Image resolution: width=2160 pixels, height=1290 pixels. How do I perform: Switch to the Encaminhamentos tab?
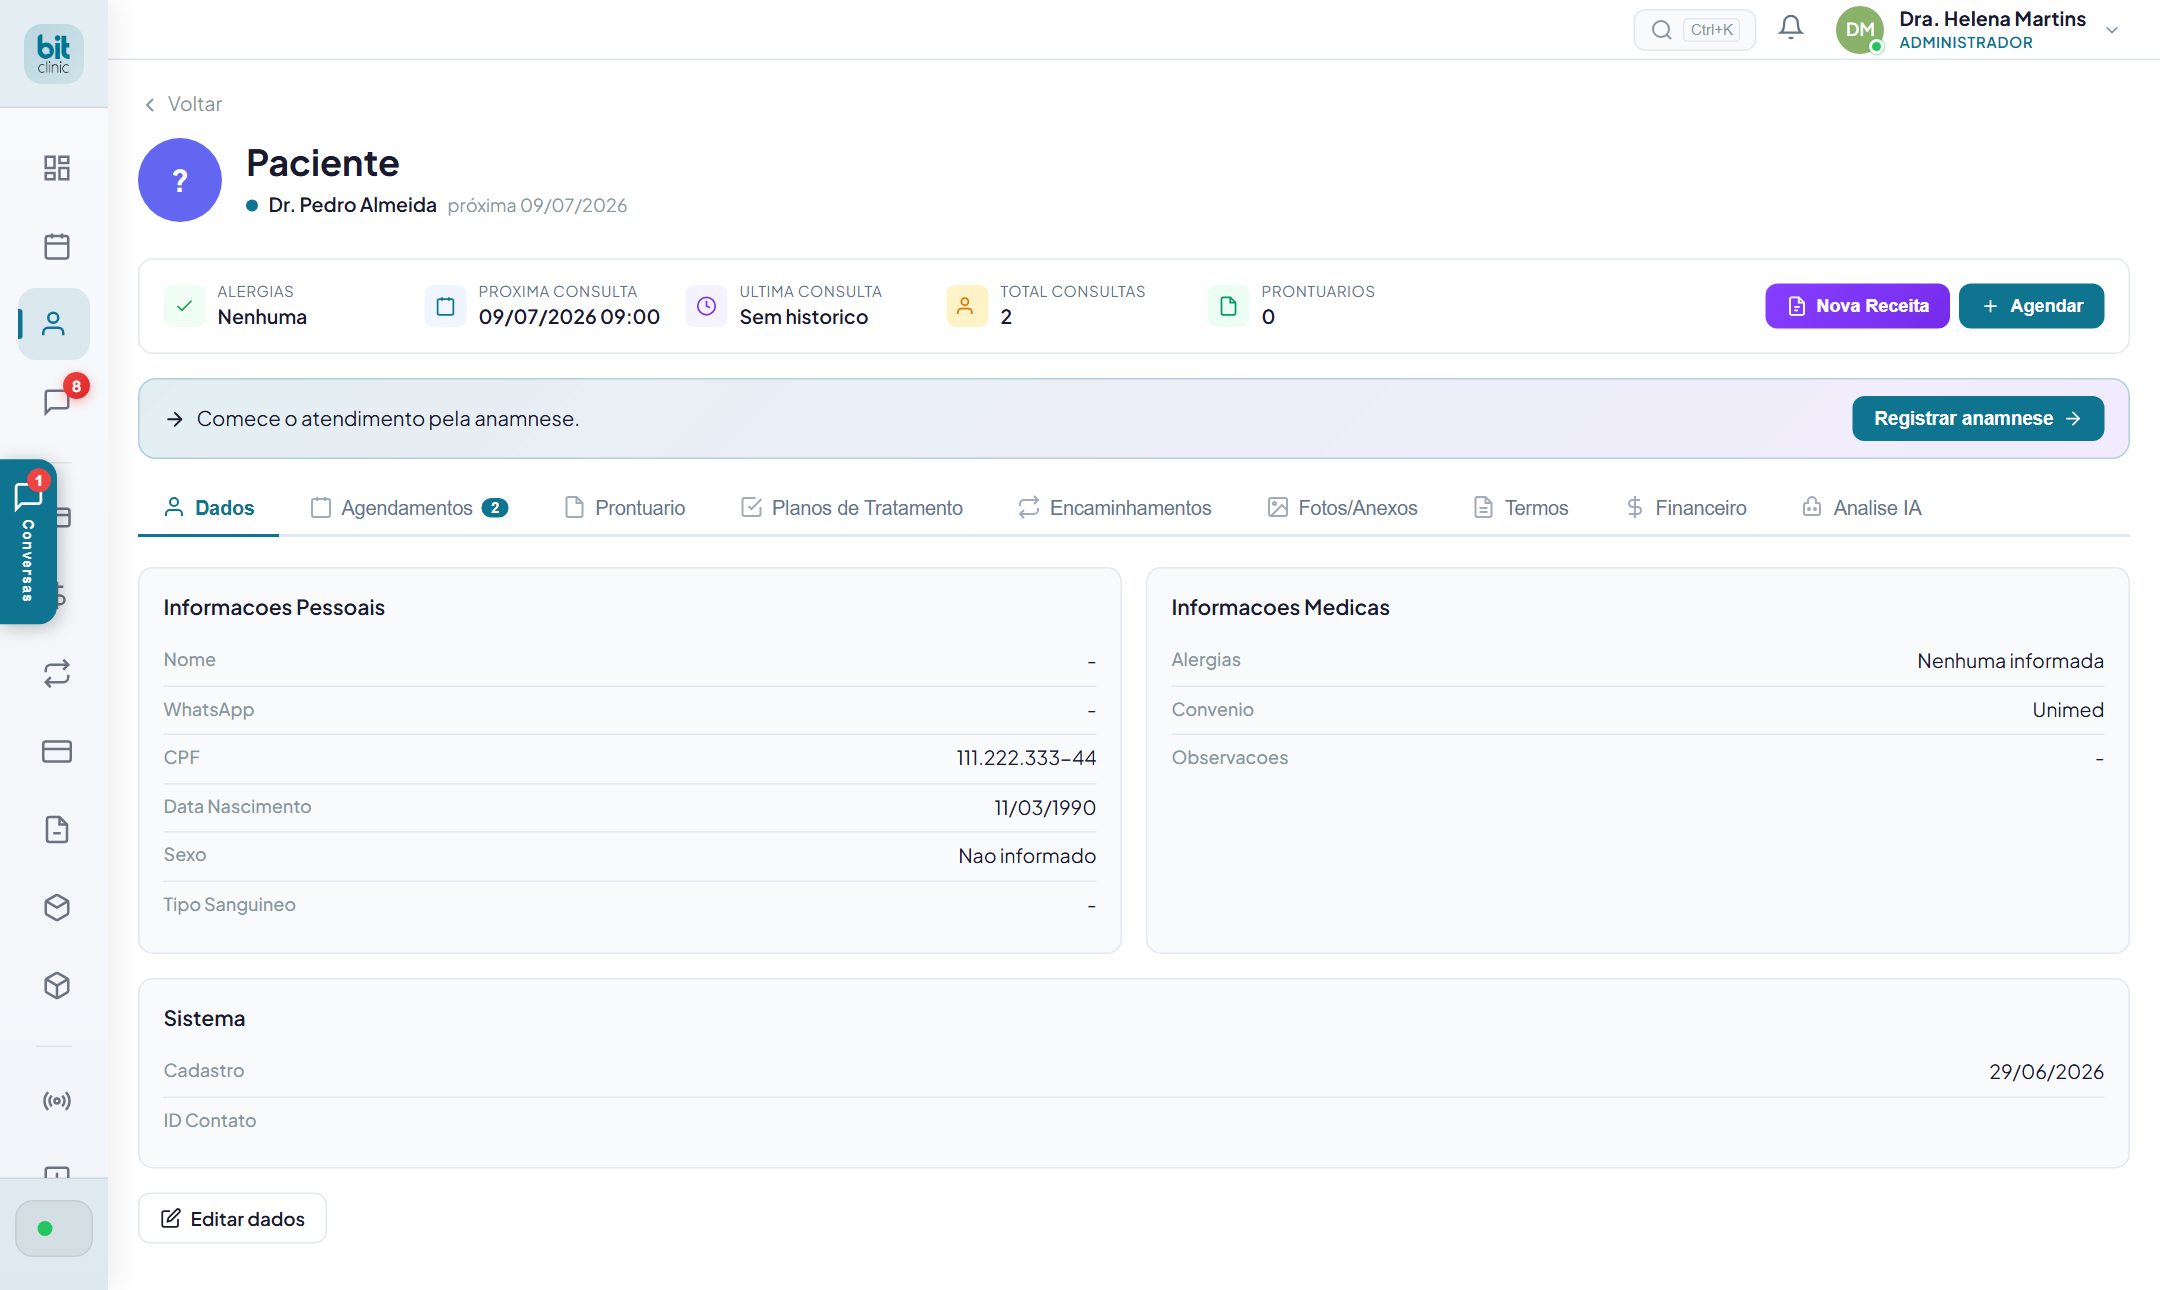pos(1115,508)
